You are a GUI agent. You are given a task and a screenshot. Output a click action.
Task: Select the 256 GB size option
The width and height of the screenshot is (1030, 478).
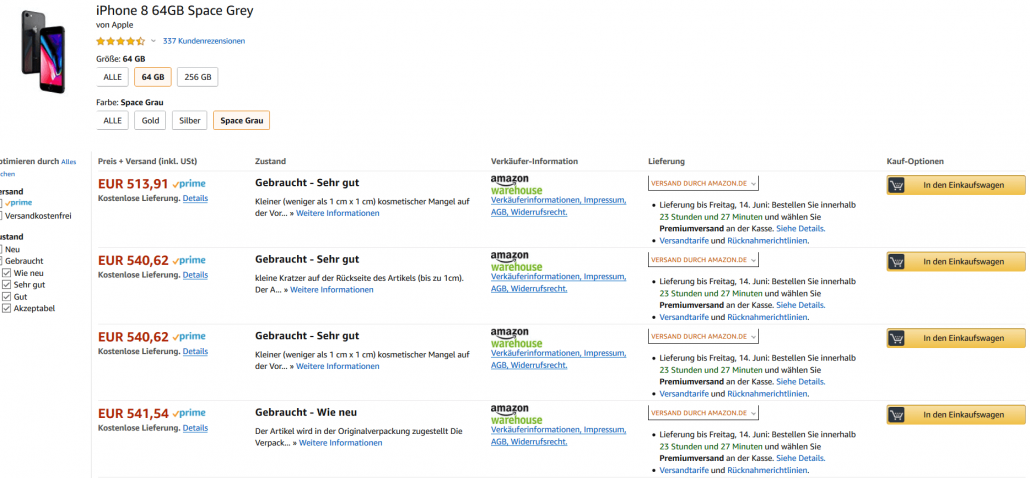197,77
